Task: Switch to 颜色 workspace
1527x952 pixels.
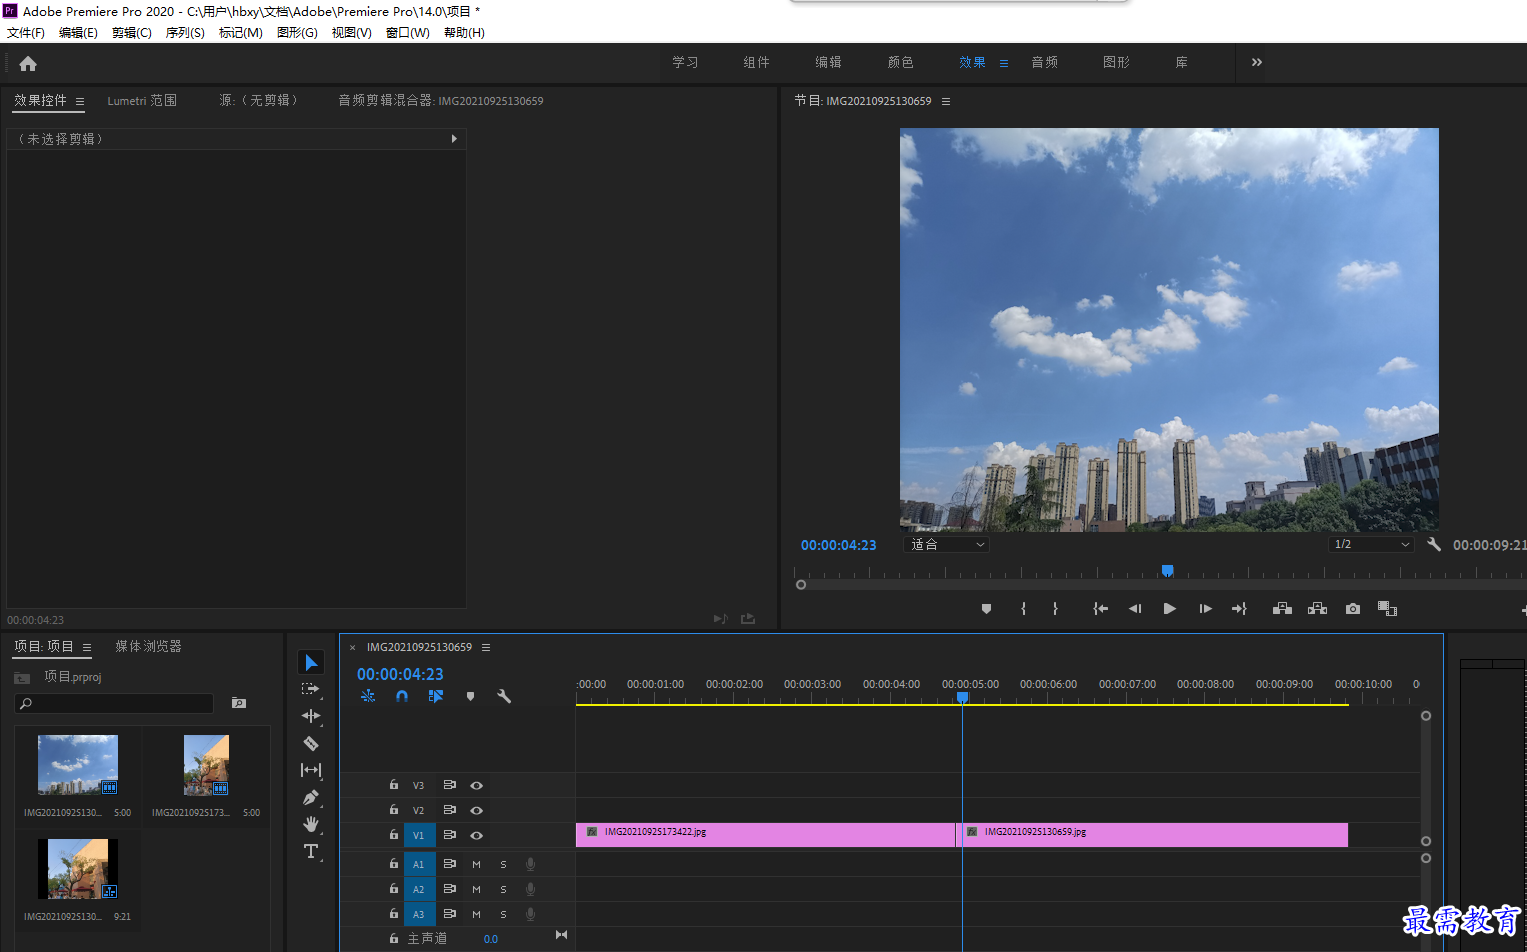Action: coord(900,62)
